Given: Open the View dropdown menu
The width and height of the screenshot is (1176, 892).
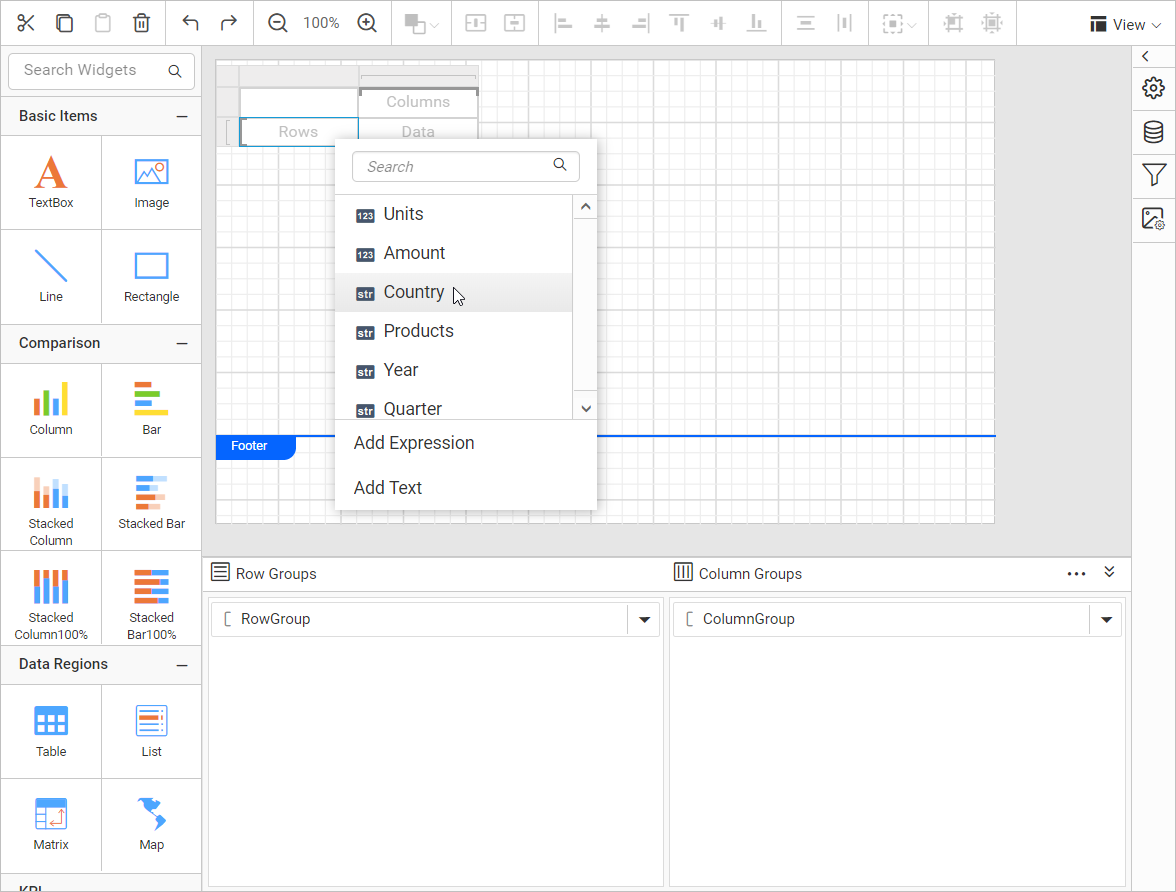Looking at the screenshot, I should pyautogui.click(x=1126, y=25).
